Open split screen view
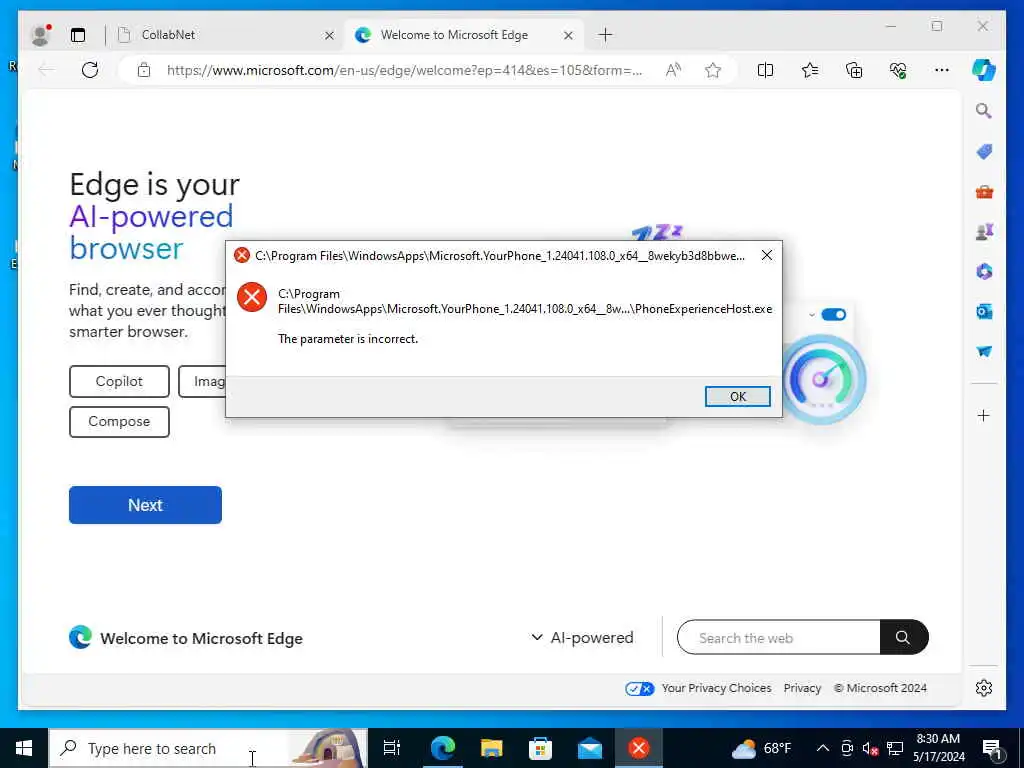 click(x=765, y=70)
